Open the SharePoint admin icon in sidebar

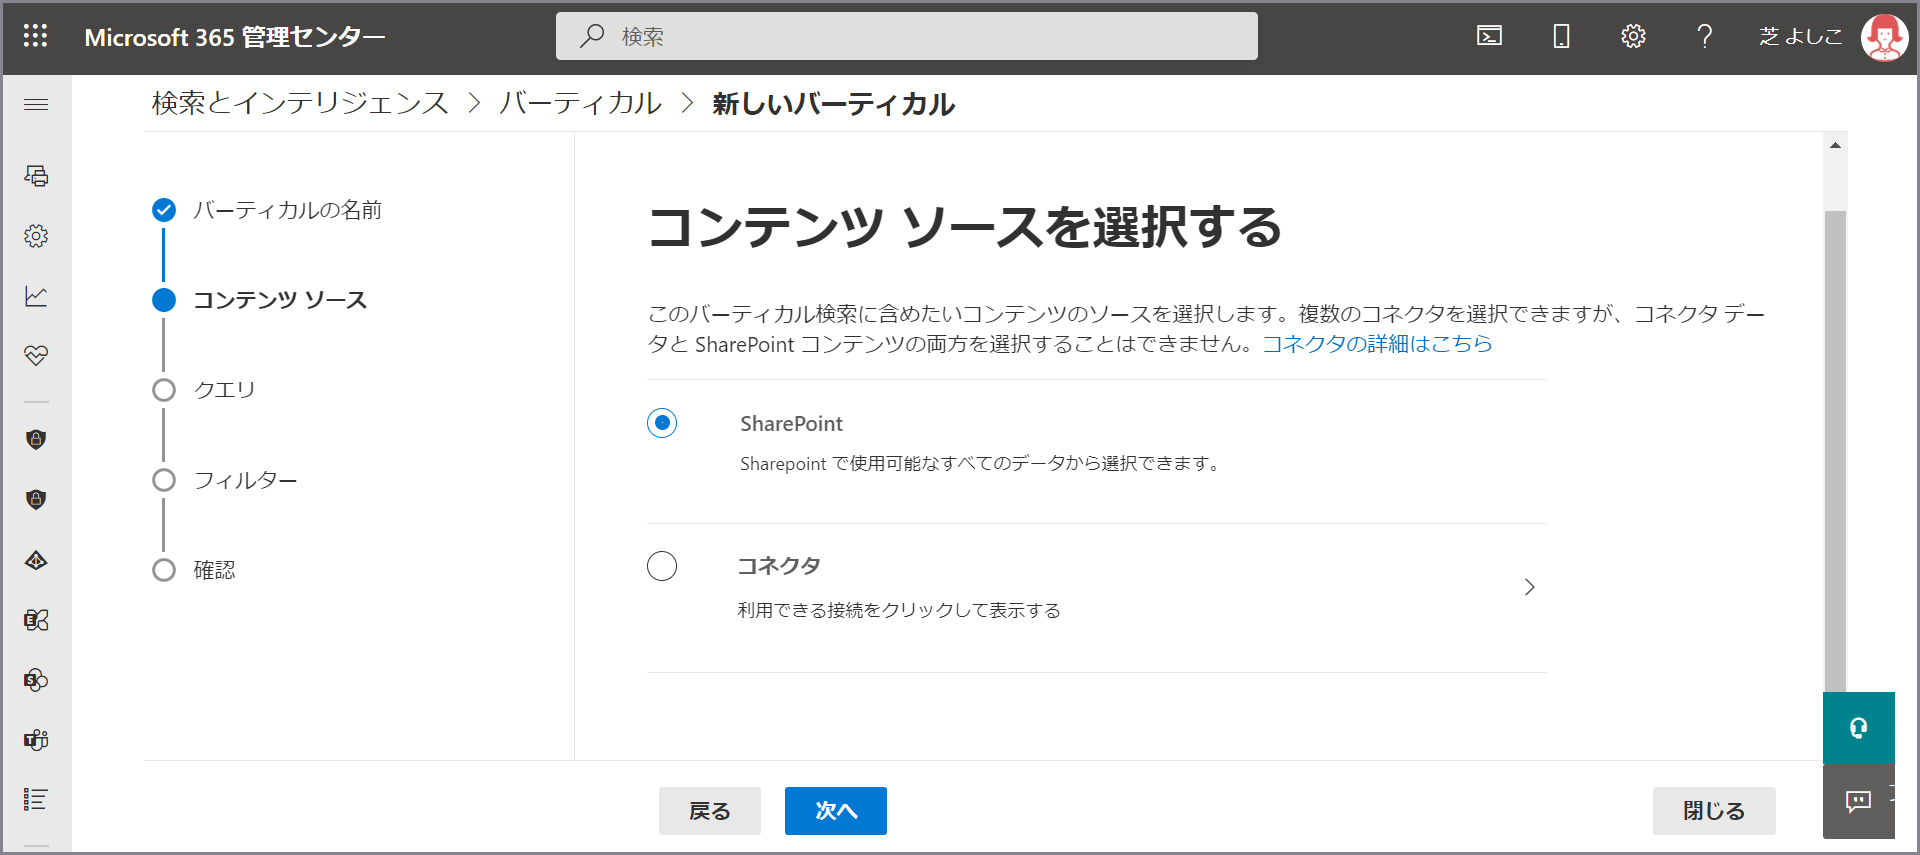[x=36, y=680]
